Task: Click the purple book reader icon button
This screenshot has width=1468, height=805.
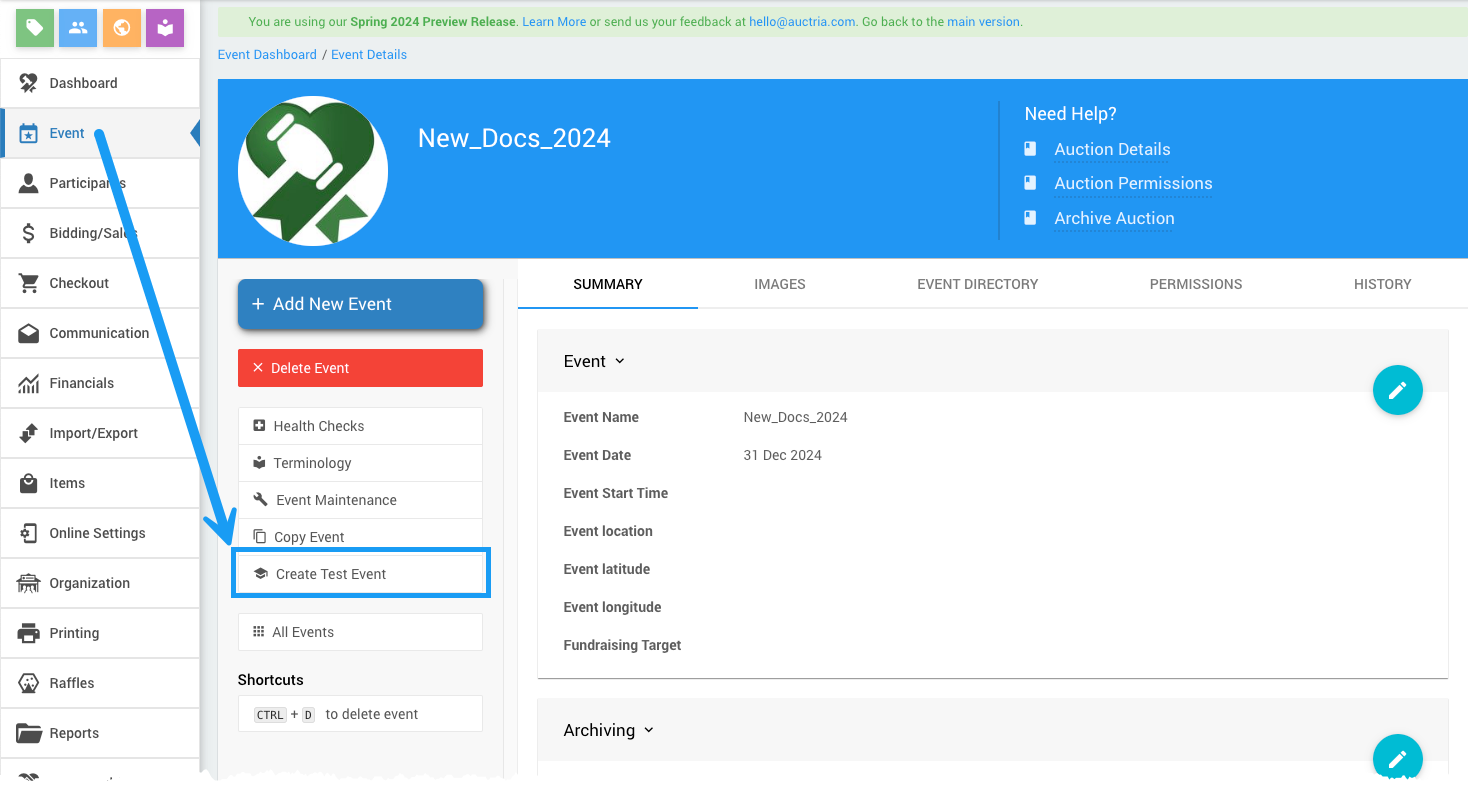Action: pos(165,28)
